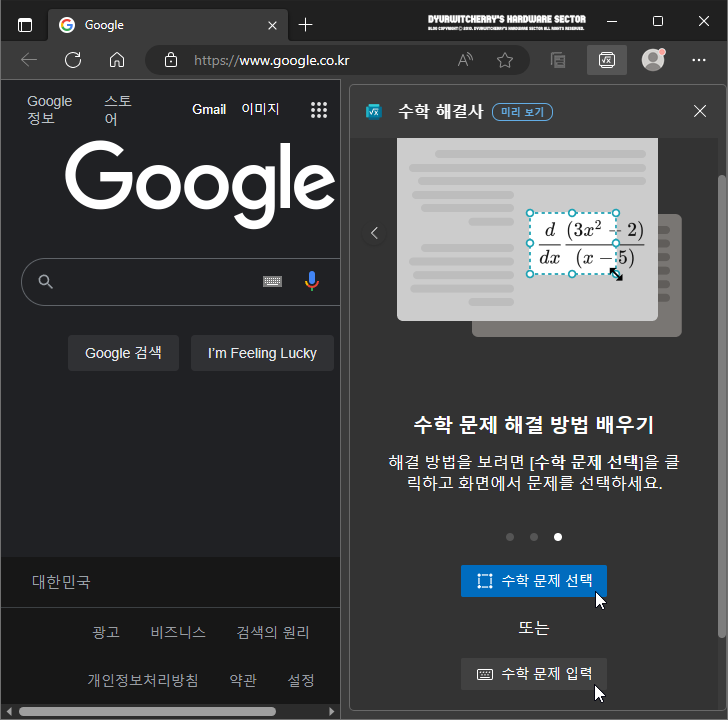Open Google apps grid

[319, 110]
